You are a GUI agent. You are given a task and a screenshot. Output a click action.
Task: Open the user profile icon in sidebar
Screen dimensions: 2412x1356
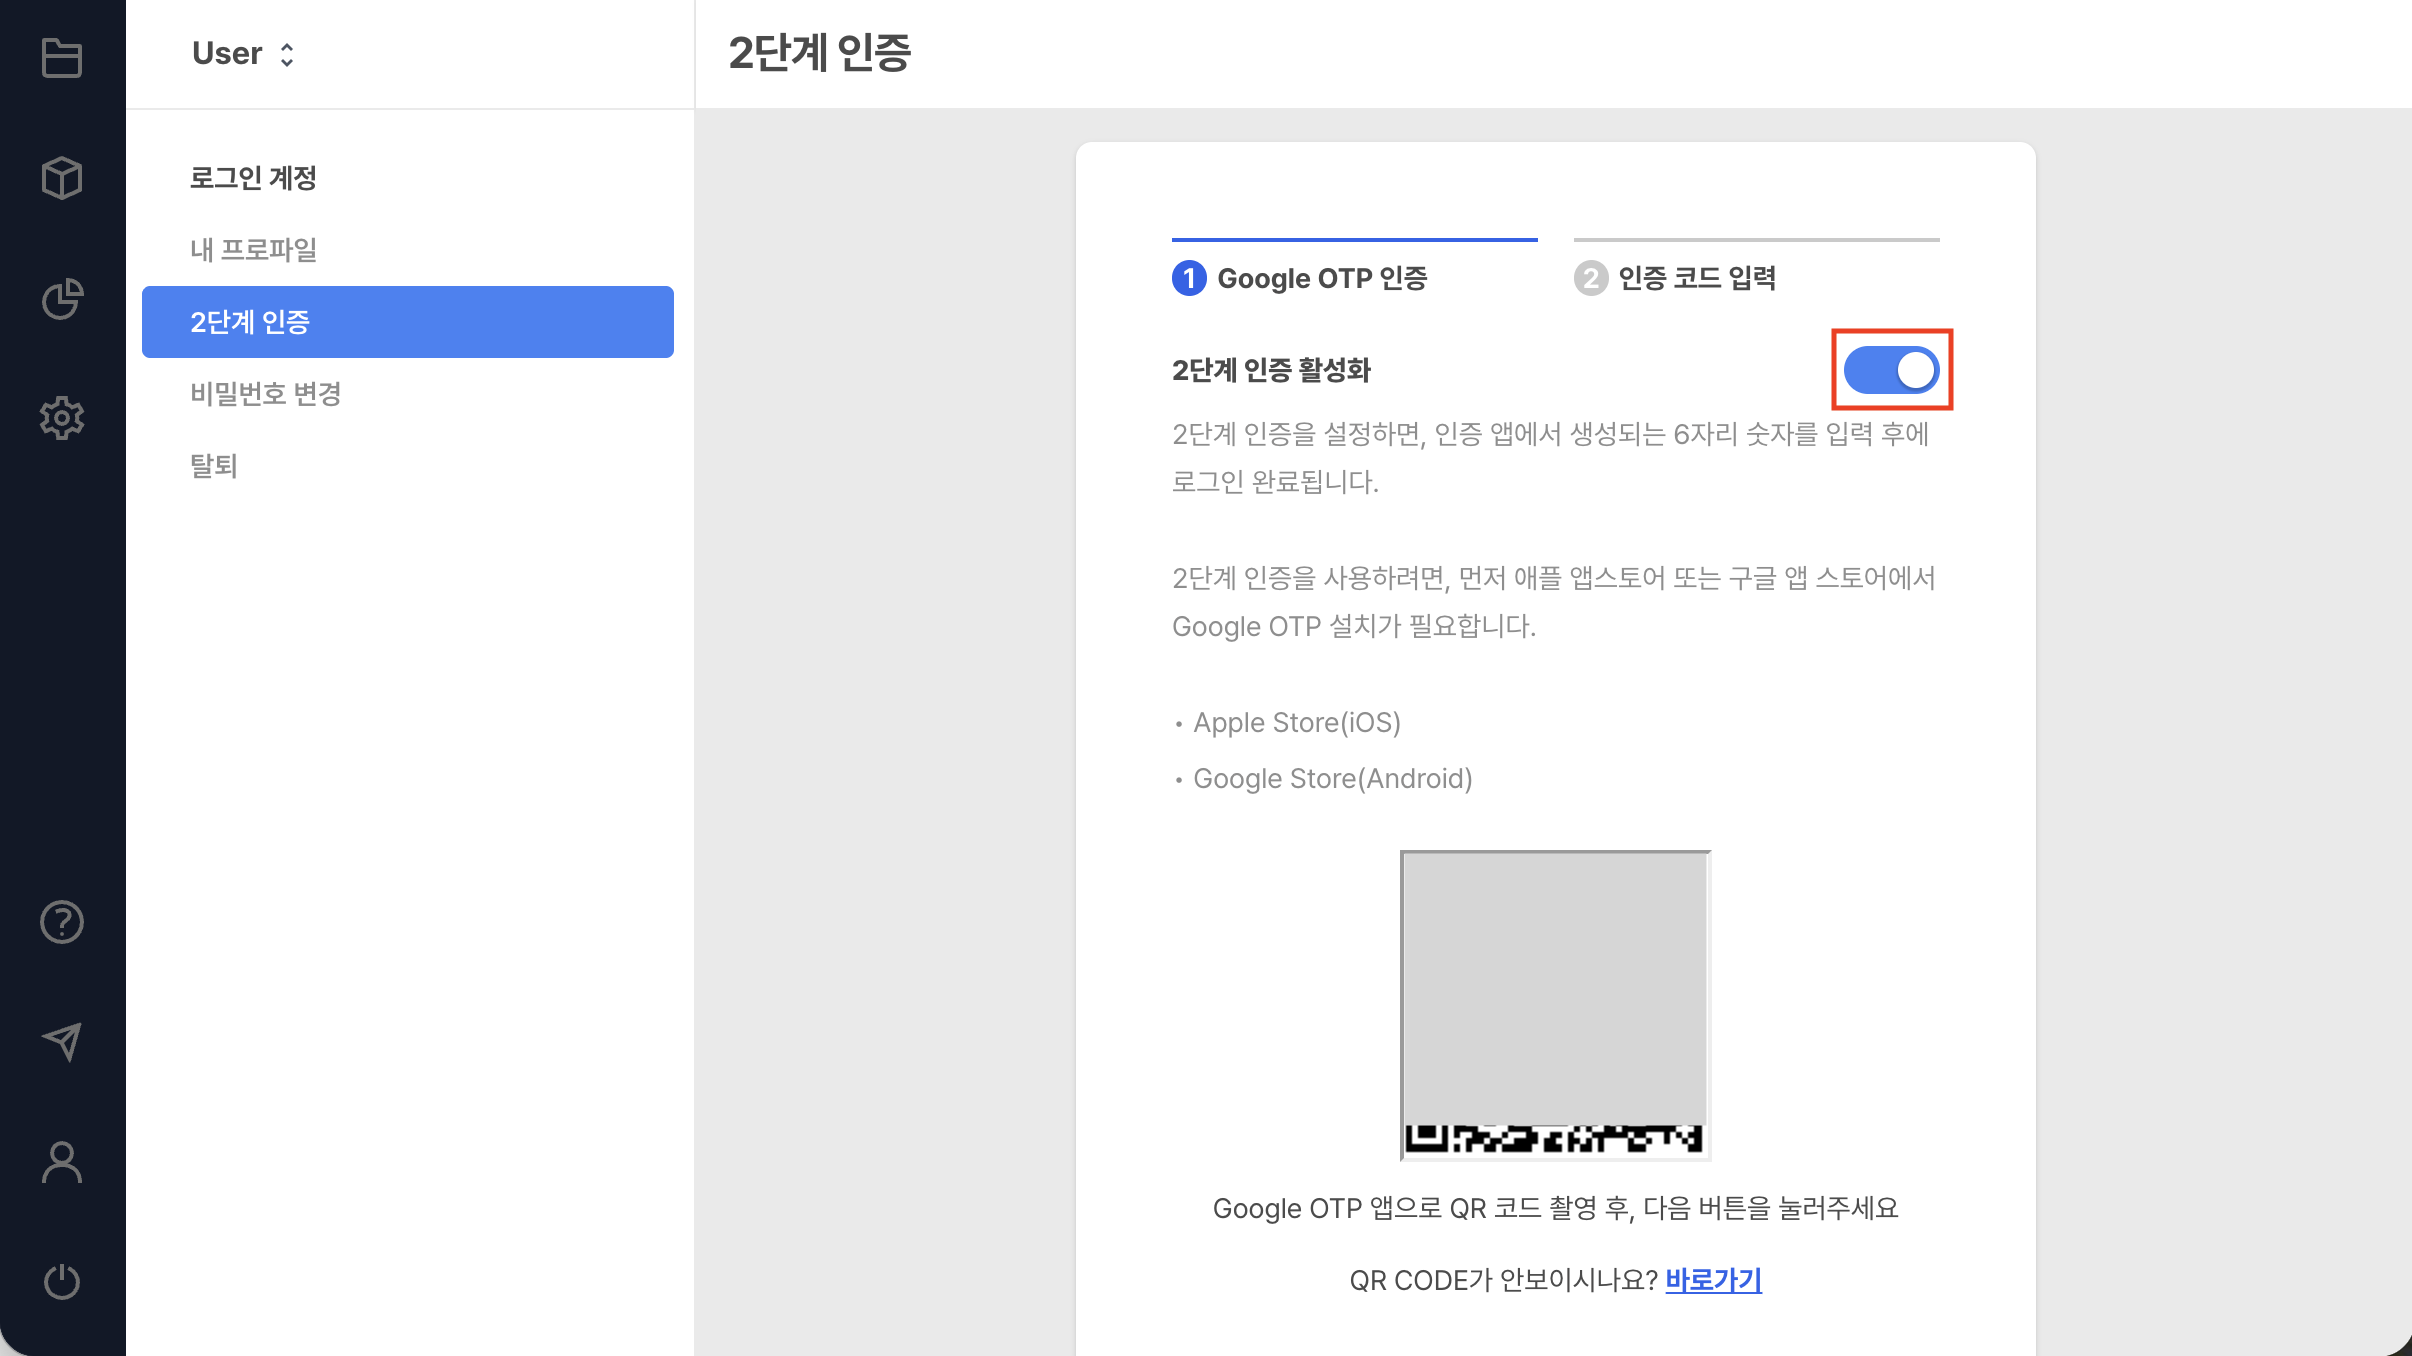(x=62, y=1161)
